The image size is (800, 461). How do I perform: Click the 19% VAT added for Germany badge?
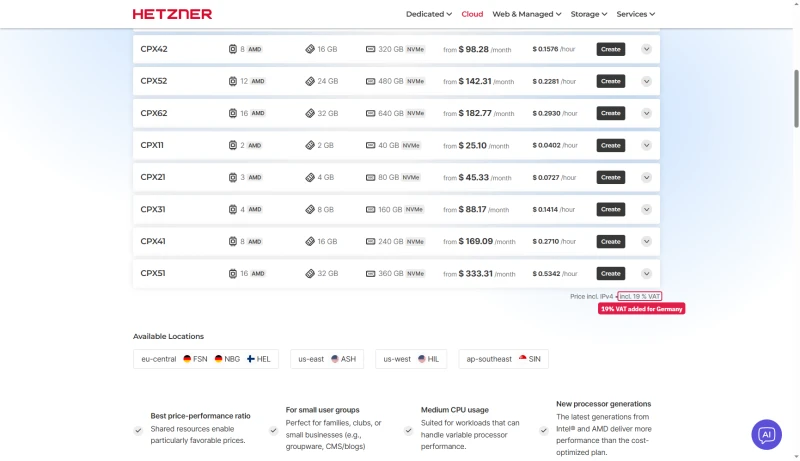tap(641, 309)
